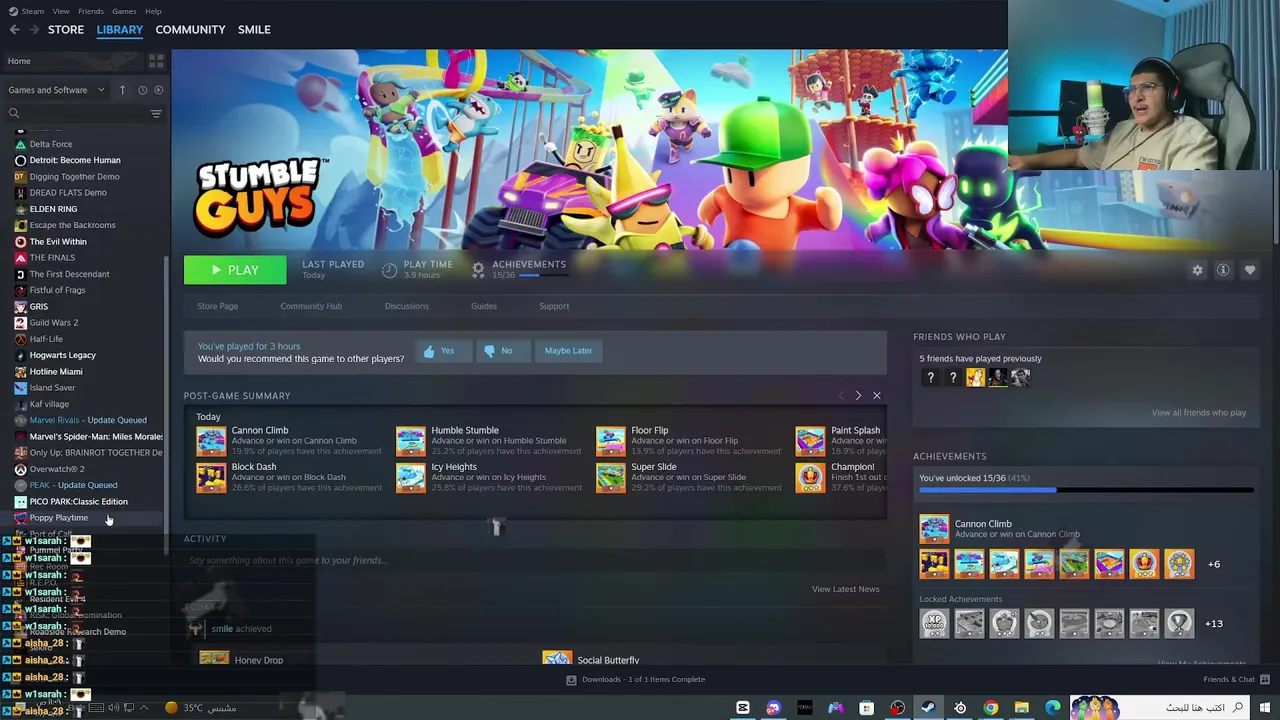1280x720 pixels.
Task: Open Paint Splash achievement icon
Action: coord(810,441)
